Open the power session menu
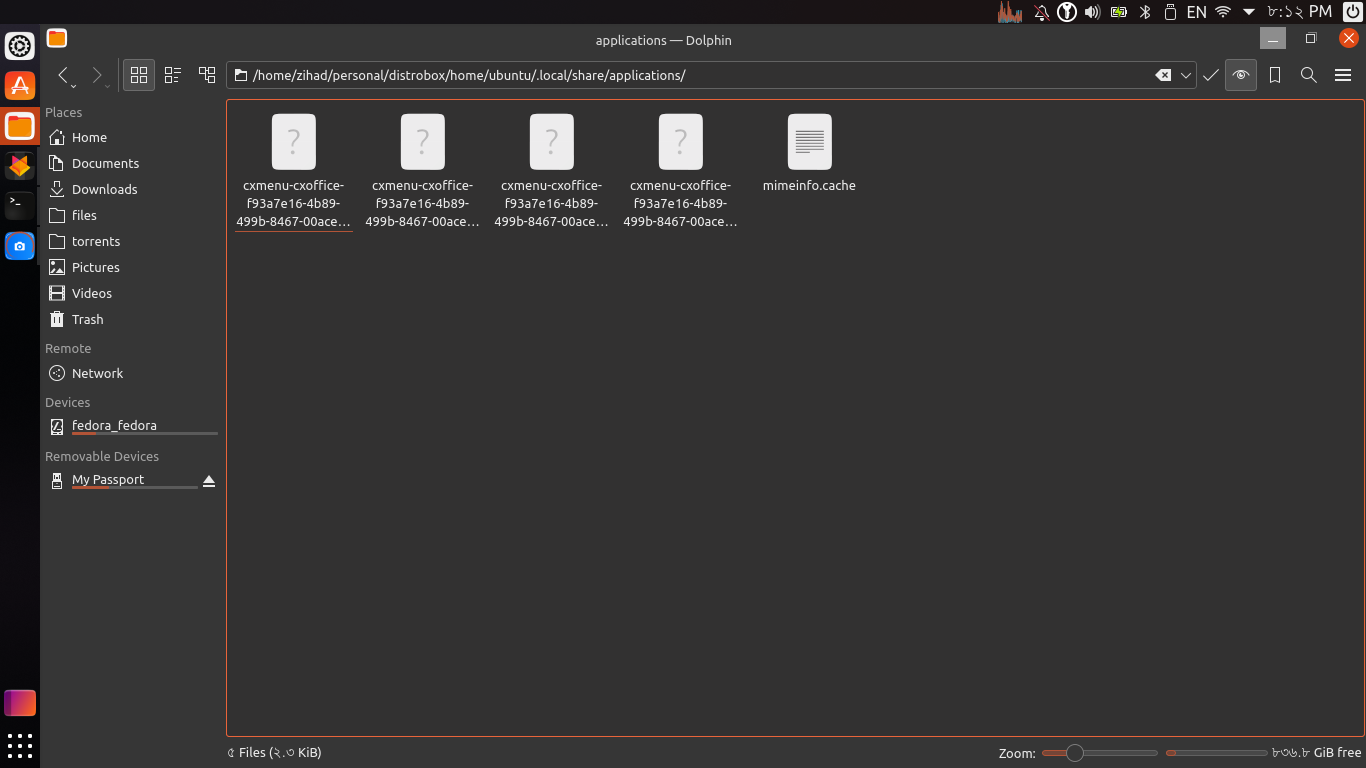Screen dimensions: 1366x768 [x=1354, y=12]
